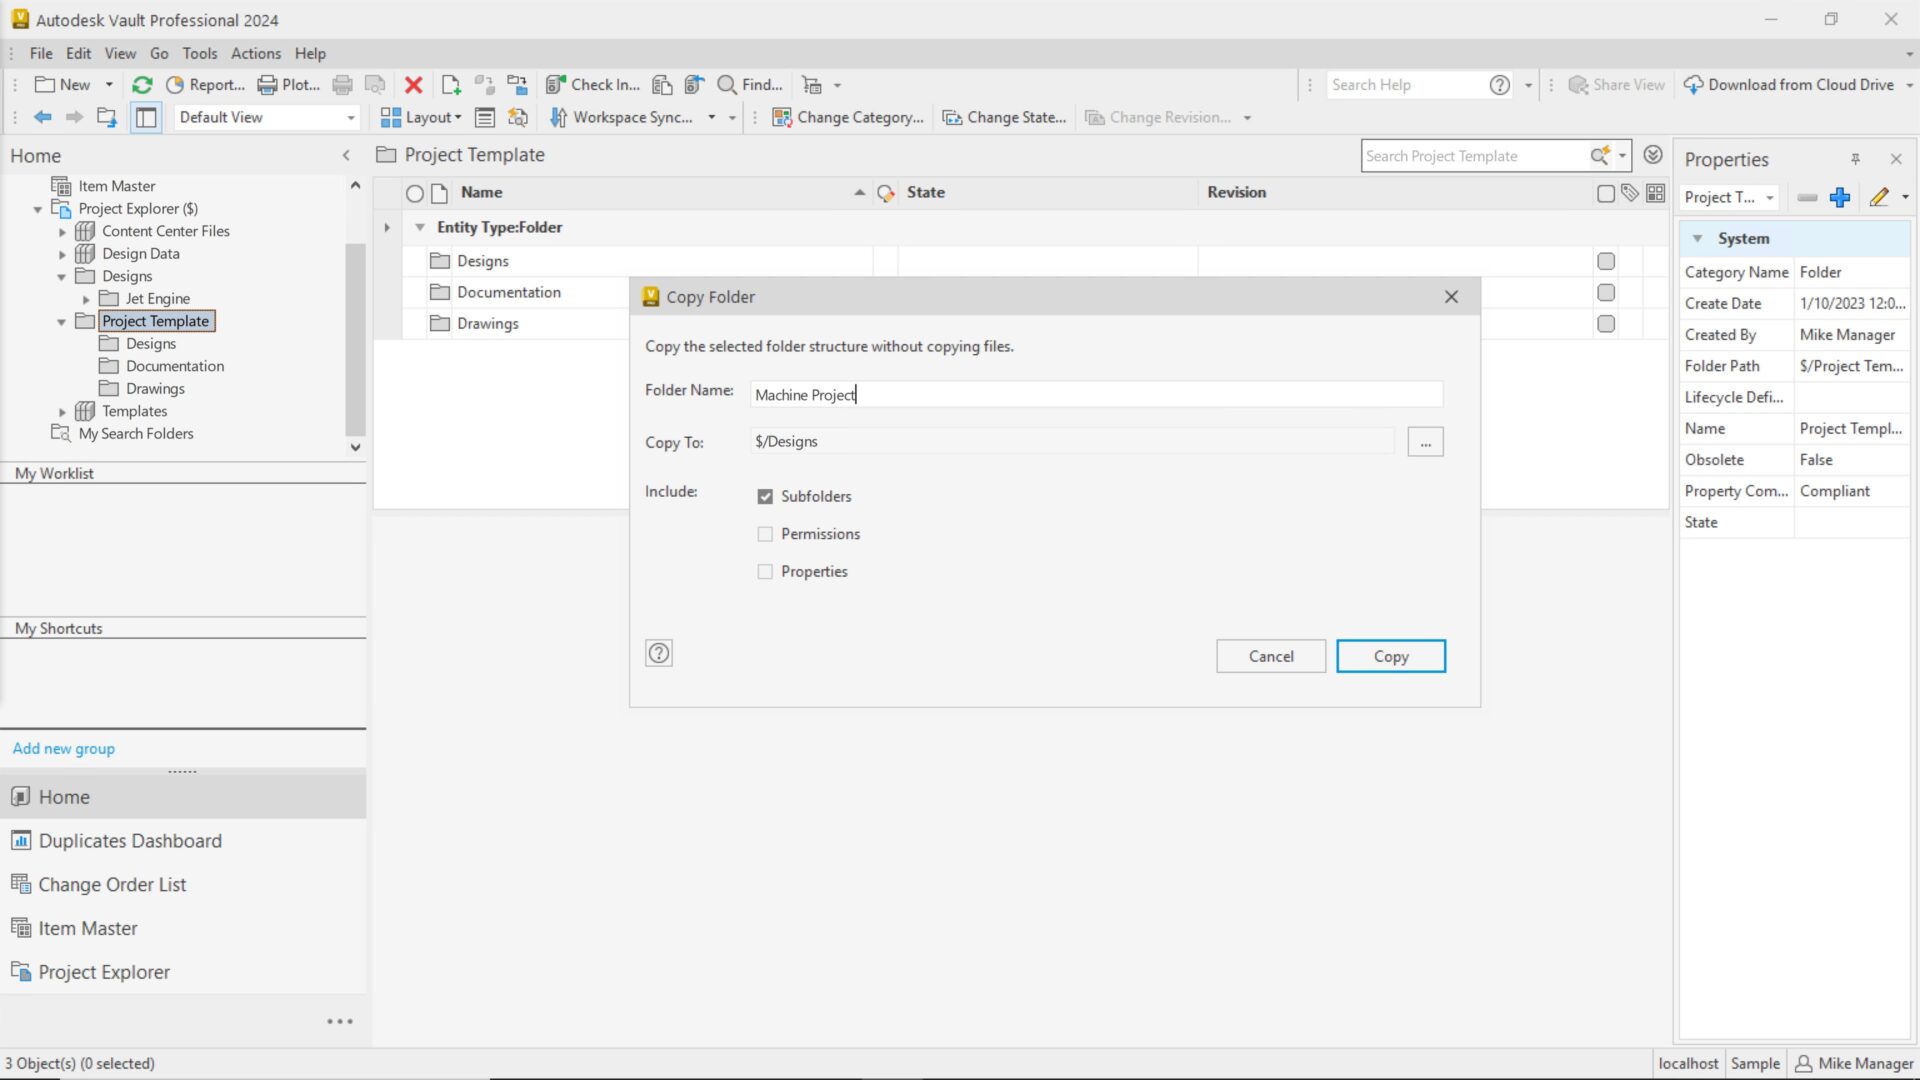Image resolution: width=1920 pixels, height=1080 pixels.
Task: Click the green Refresh icon in toolbar
Action: coord(142,85)
